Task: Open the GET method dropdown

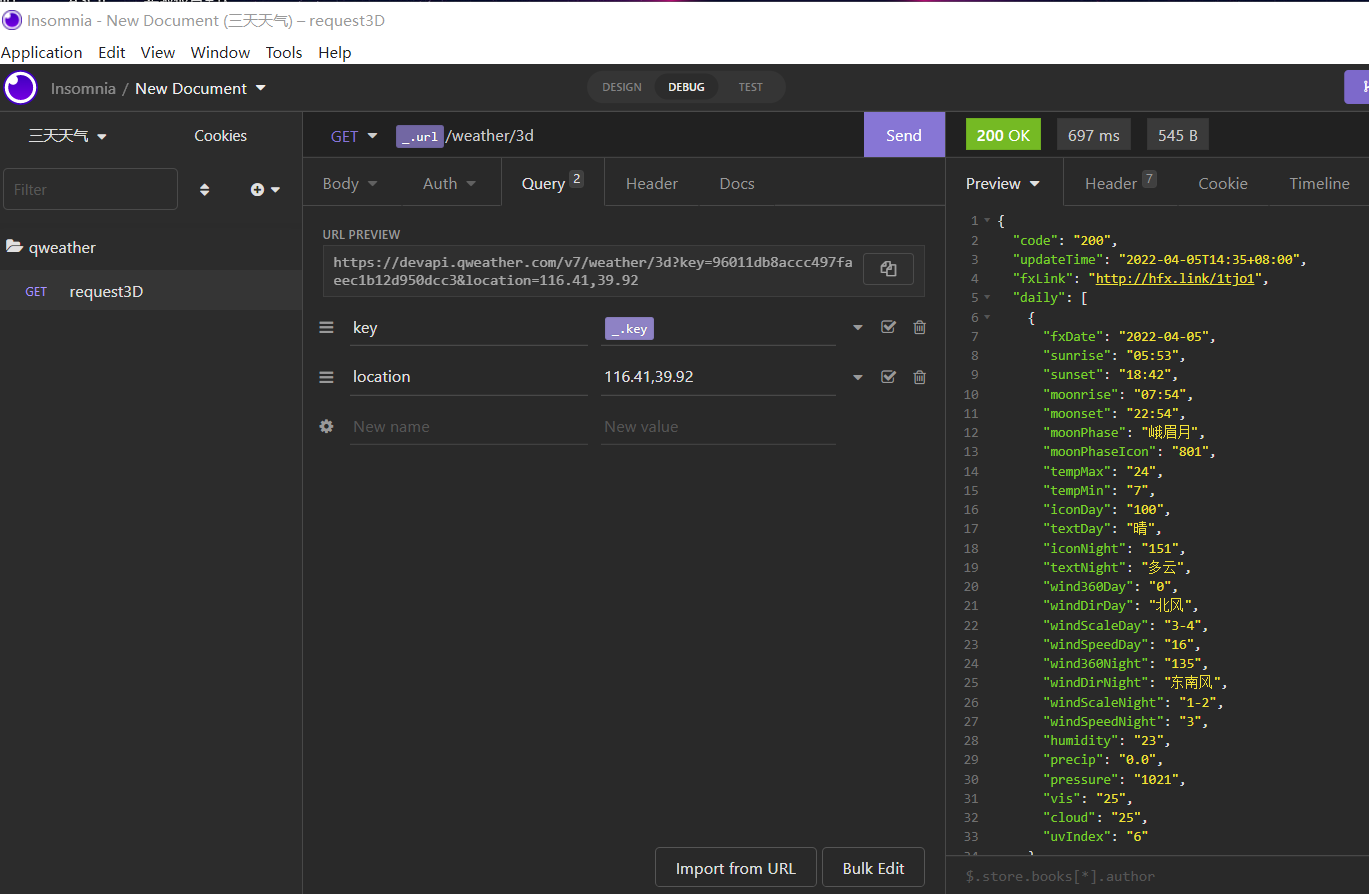Action: coord(355,136)
